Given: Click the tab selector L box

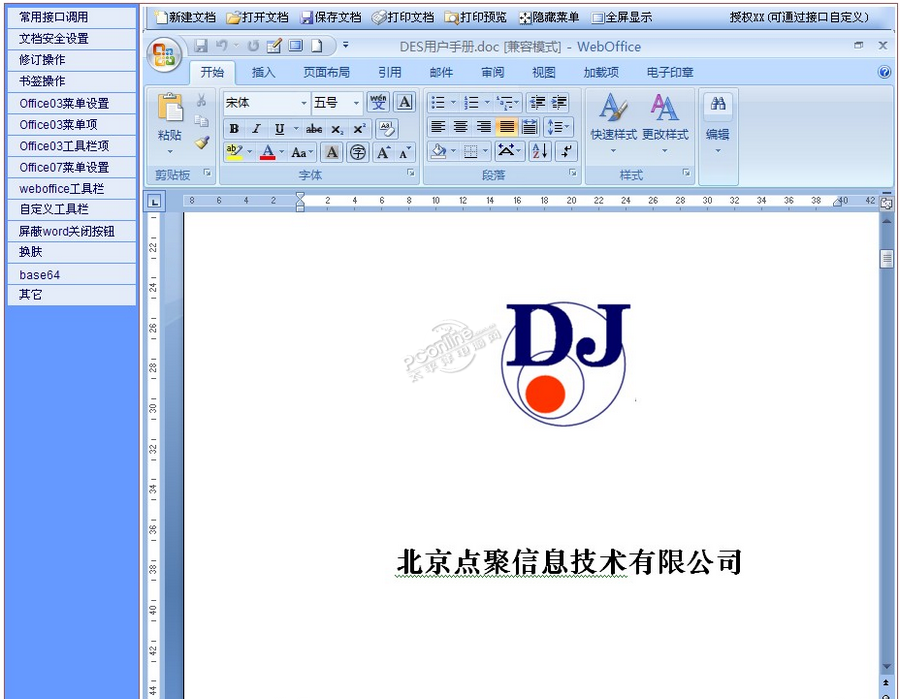Looking at the screenshot, I should 154,201.
